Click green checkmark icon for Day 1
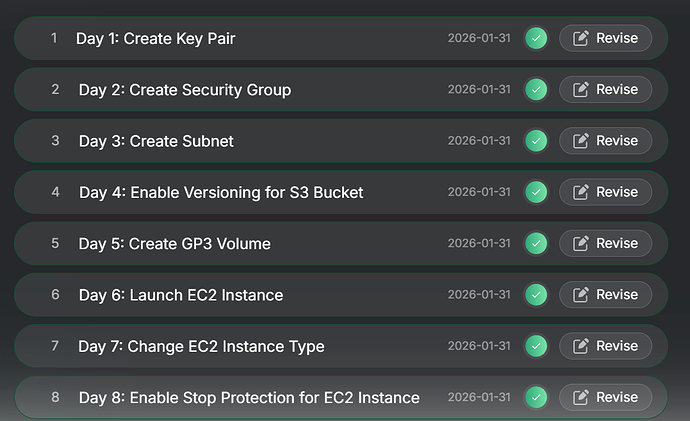The height and width of the screenshot is (421, 690). pyautogui.click(x=537, y=39)
